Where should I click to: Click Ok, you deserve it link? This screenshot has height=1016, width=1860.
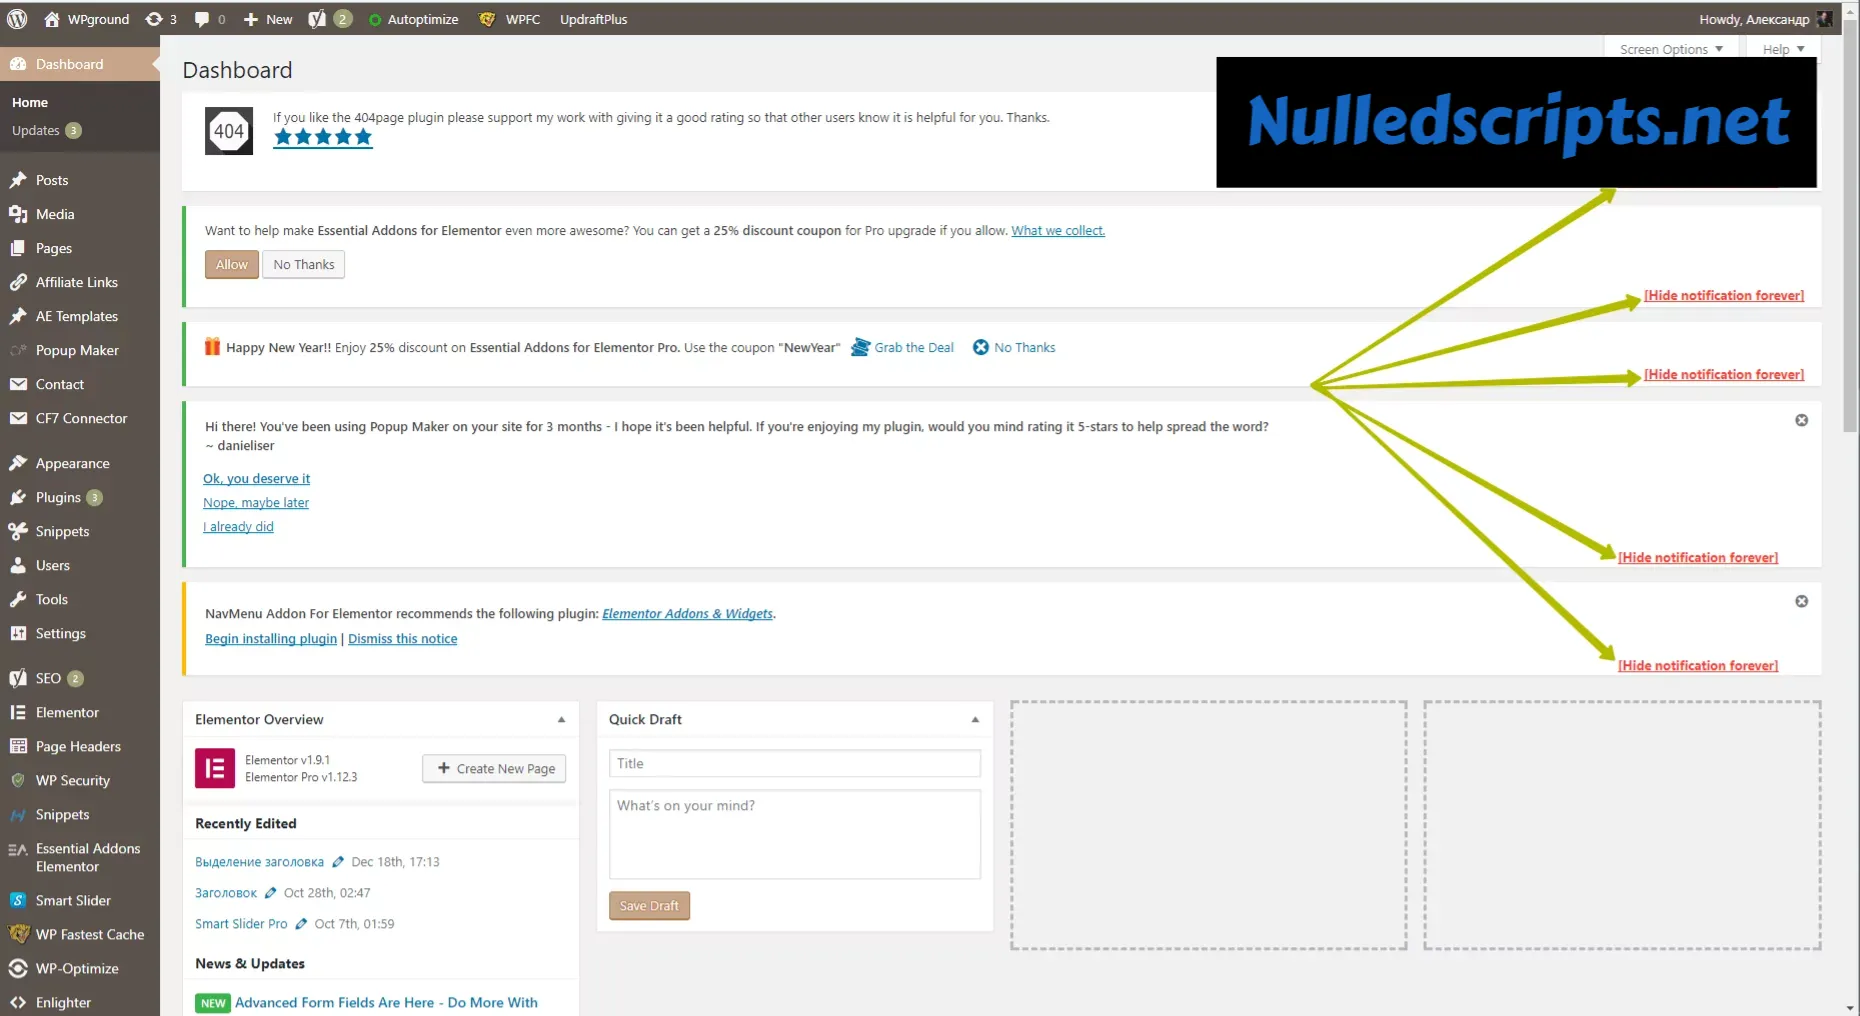257,479
